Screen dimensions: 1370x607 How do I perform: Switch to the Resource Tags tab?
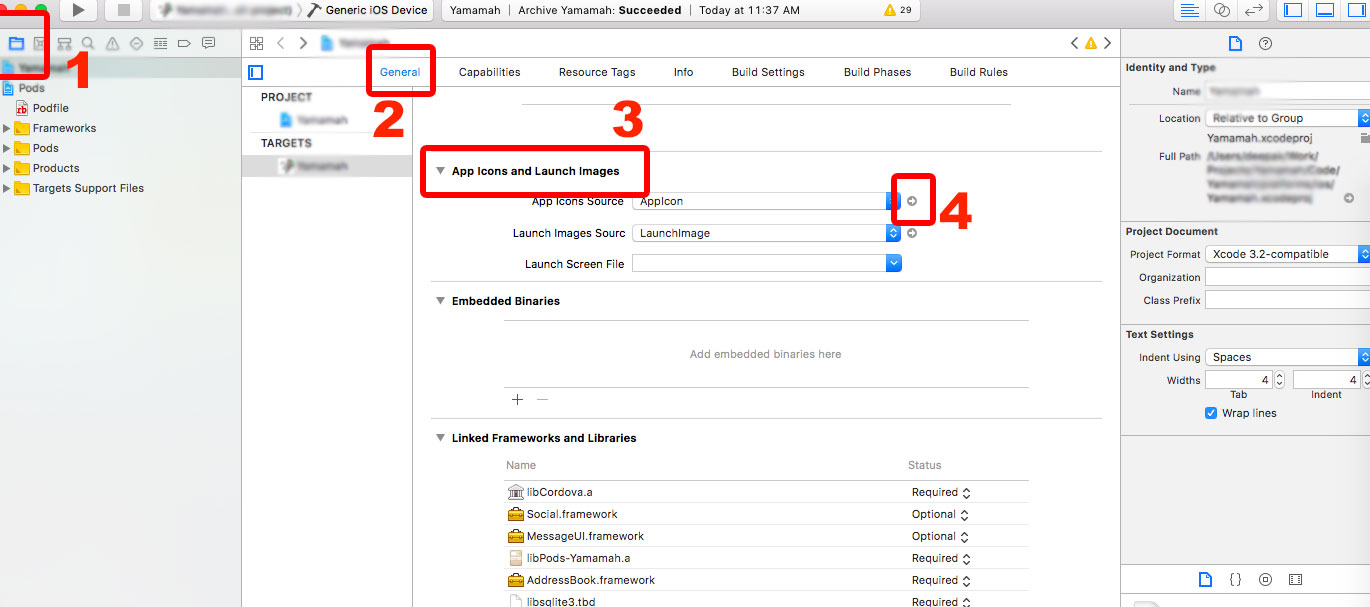(x=597, y=72)
